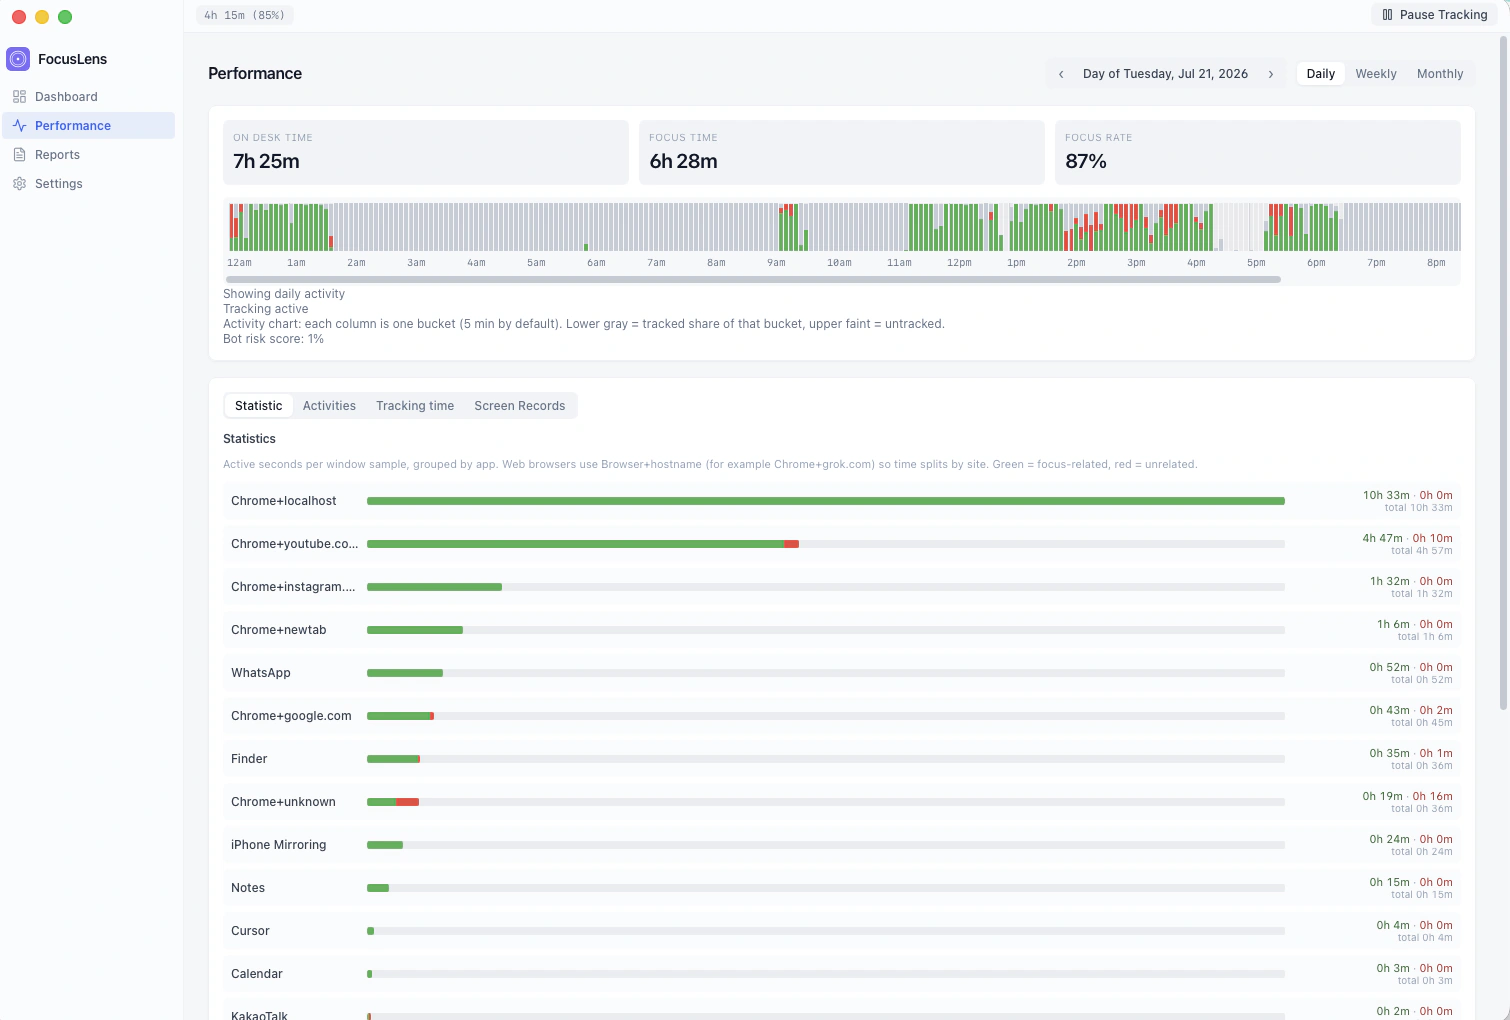Click 'Bot risk score: 1%' text
Viewport: 1510px width, 1020px height.
click(273, 339)
